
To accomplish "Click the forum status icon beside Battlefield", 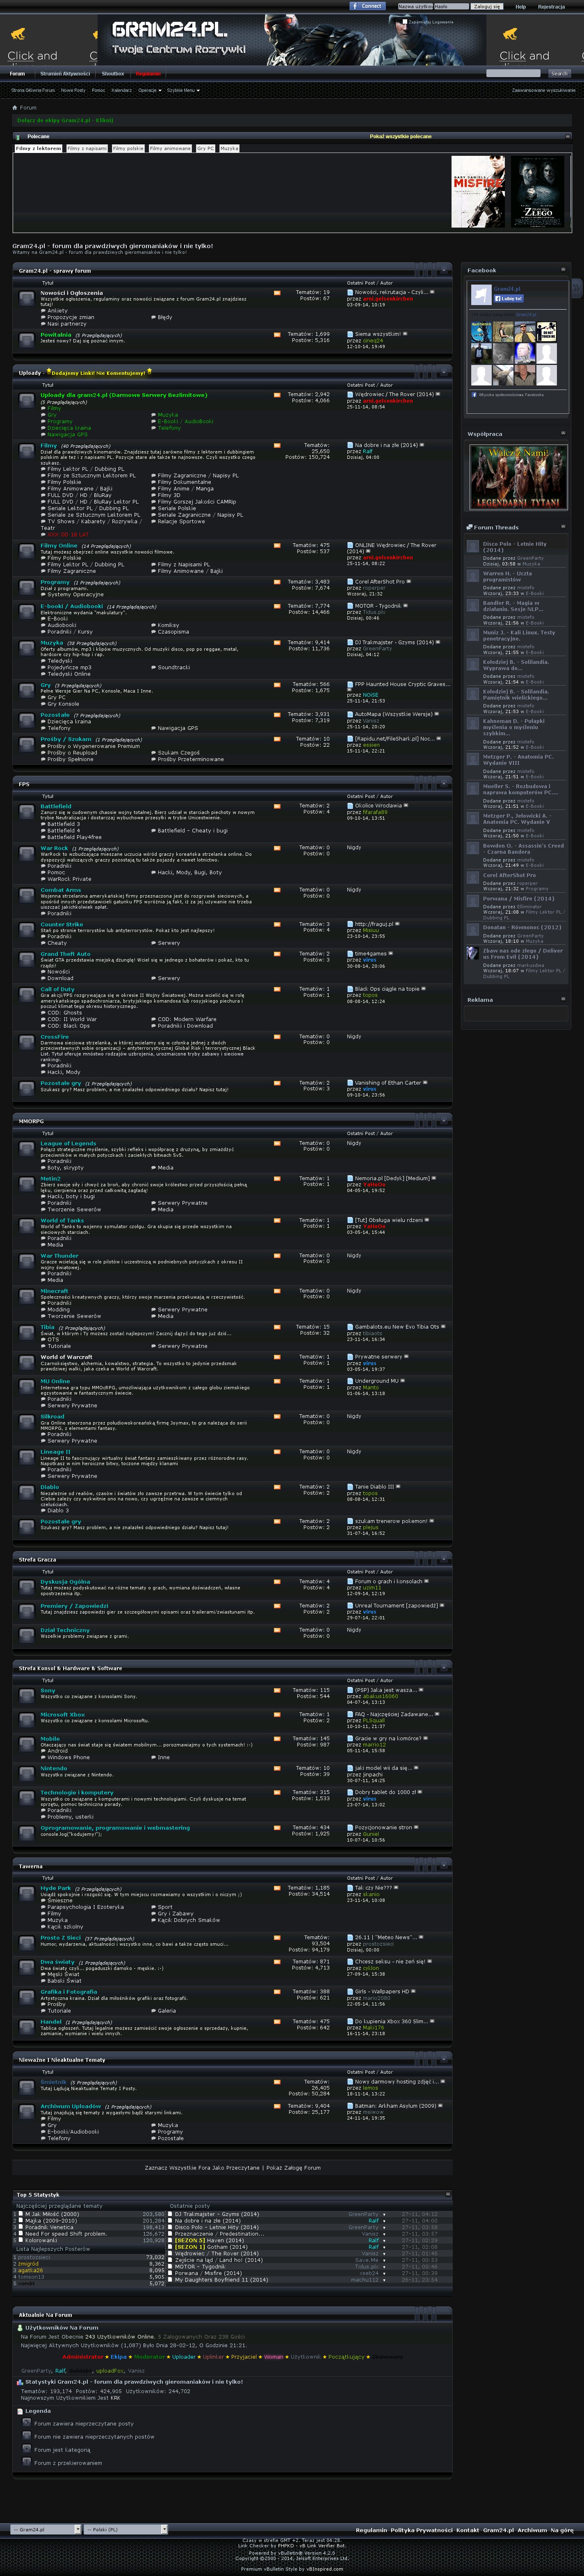I will coord(27,810).
